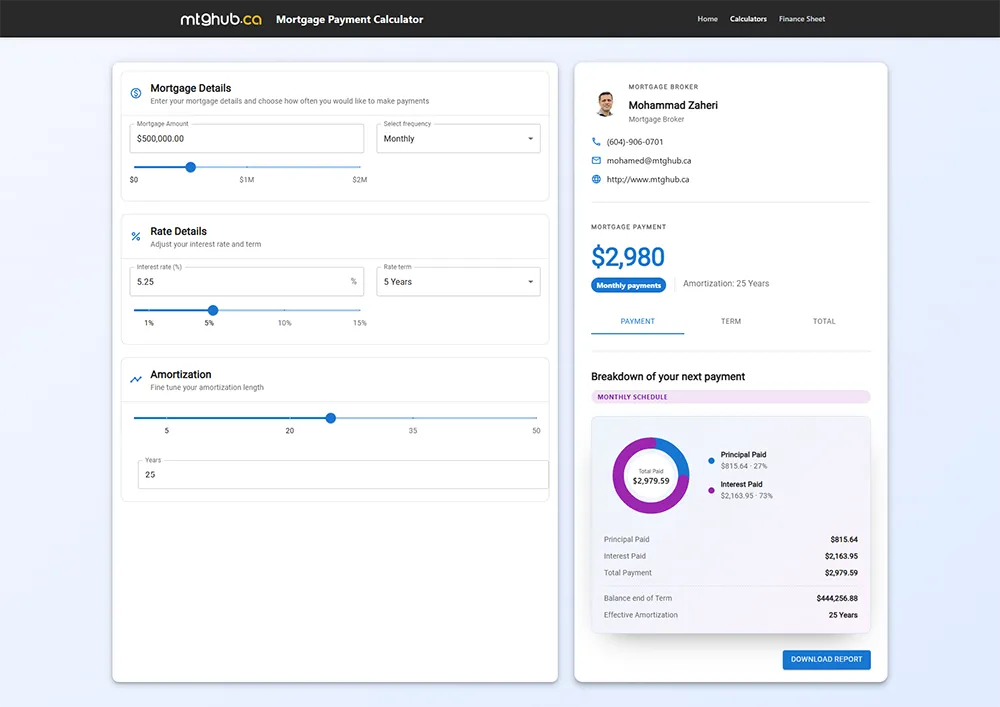Image resolution: width=1000 pixels, height=707 pixels.
Task: Switch to the TERM tab
Action: (x=731, y=321)
